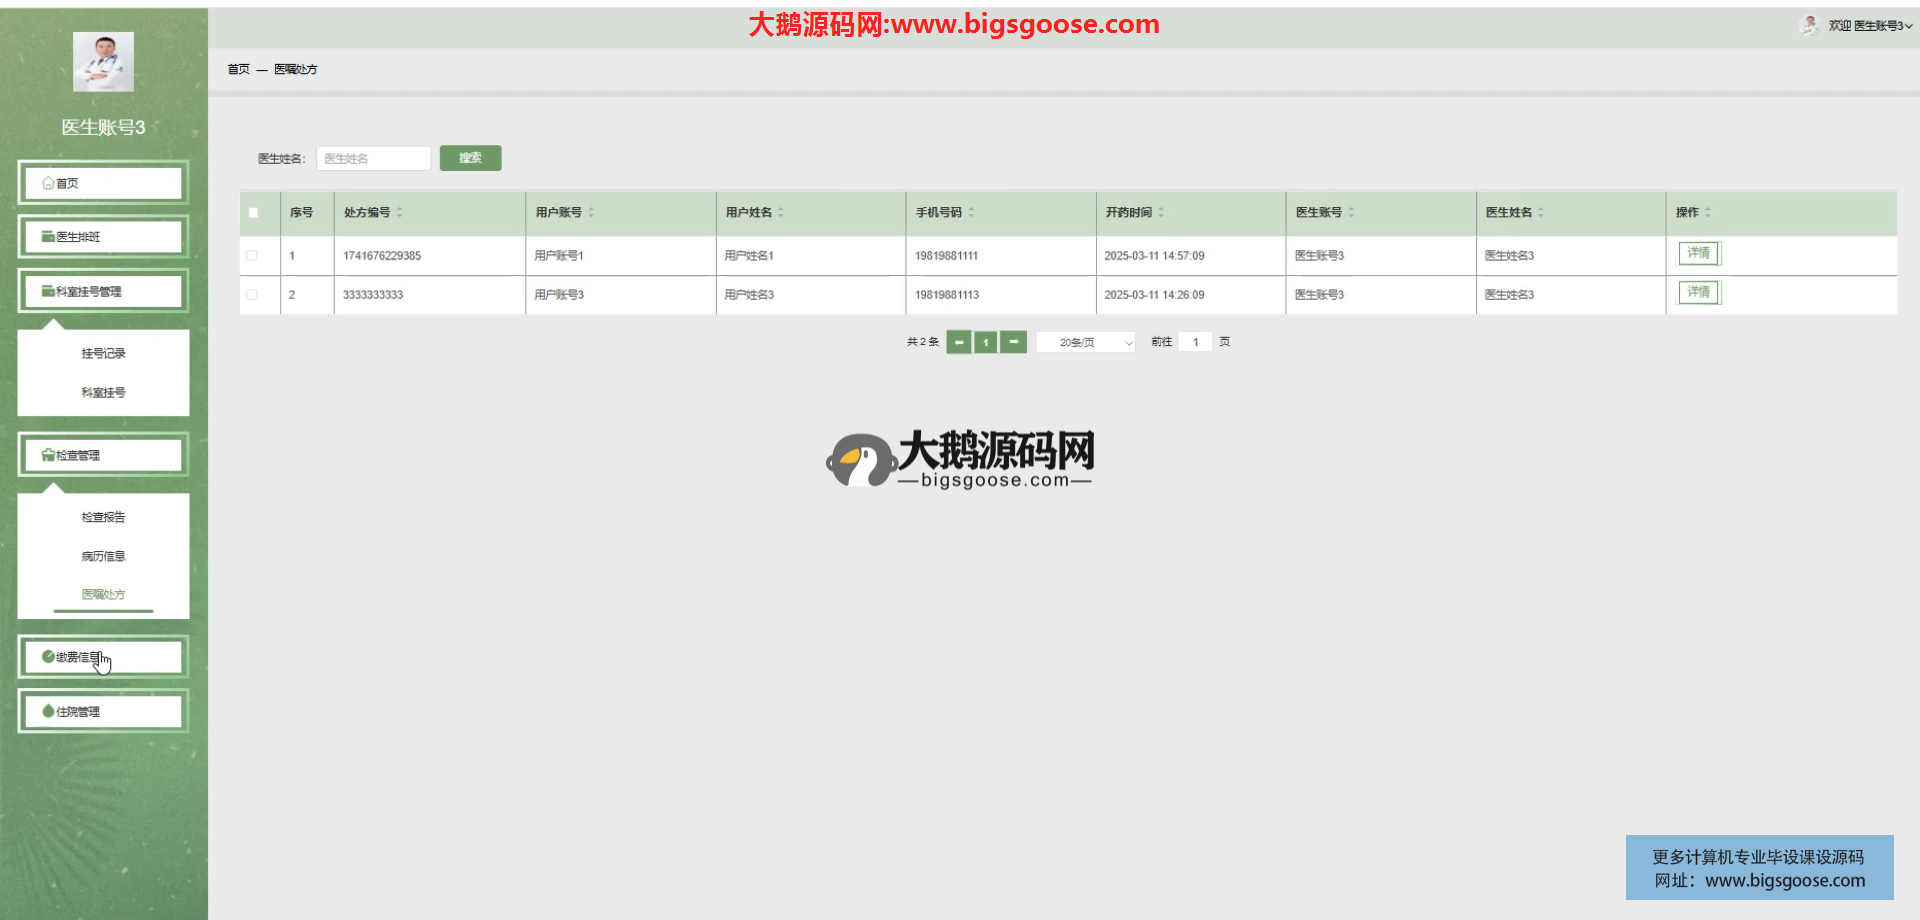The image size is (1920, 920).
Task: Check the checkbox for prescription 1741676229385
Action: [x=252, y=256]
